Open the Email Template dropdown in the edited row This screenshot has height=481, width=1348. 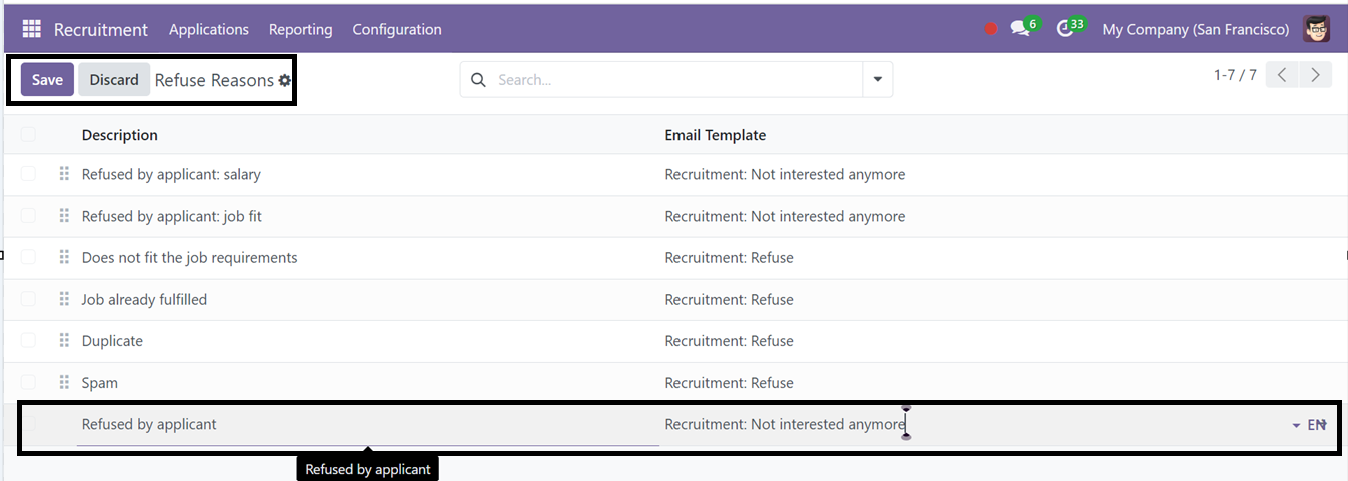pyautogui.click(x=1296, y=425)
